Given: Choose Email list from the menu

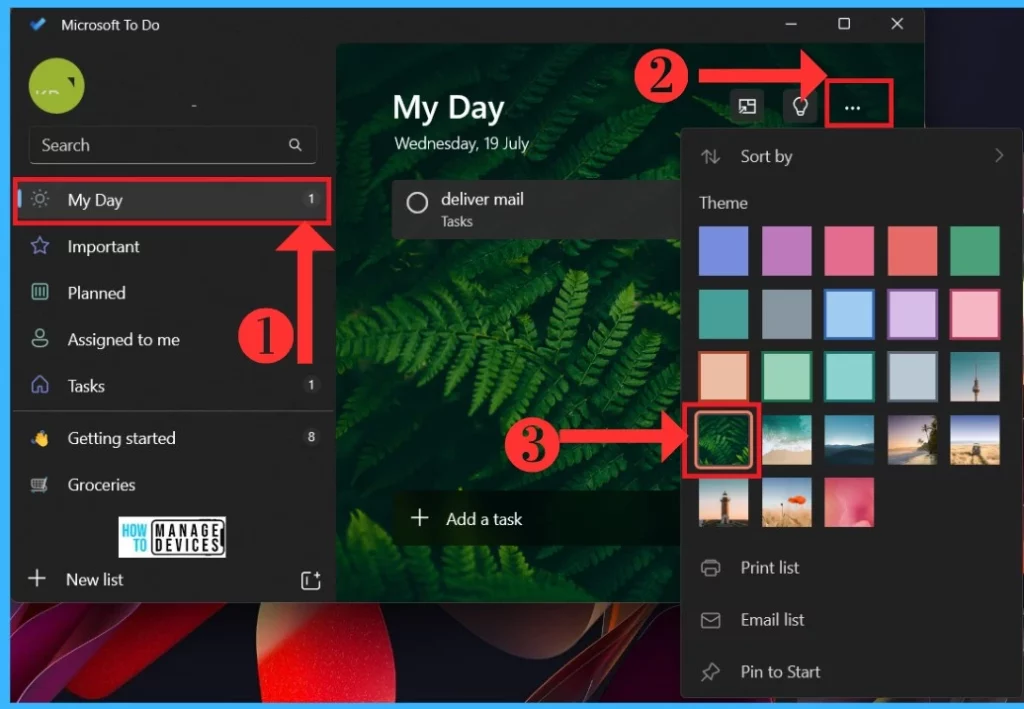Looking at the screenshot, I should [851, 620].
